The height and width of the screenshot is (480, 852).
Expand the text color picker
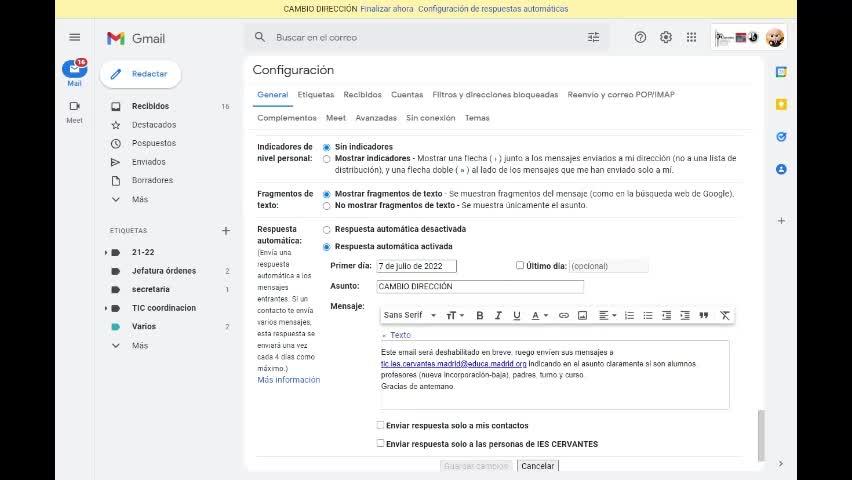tap(539, 315)
